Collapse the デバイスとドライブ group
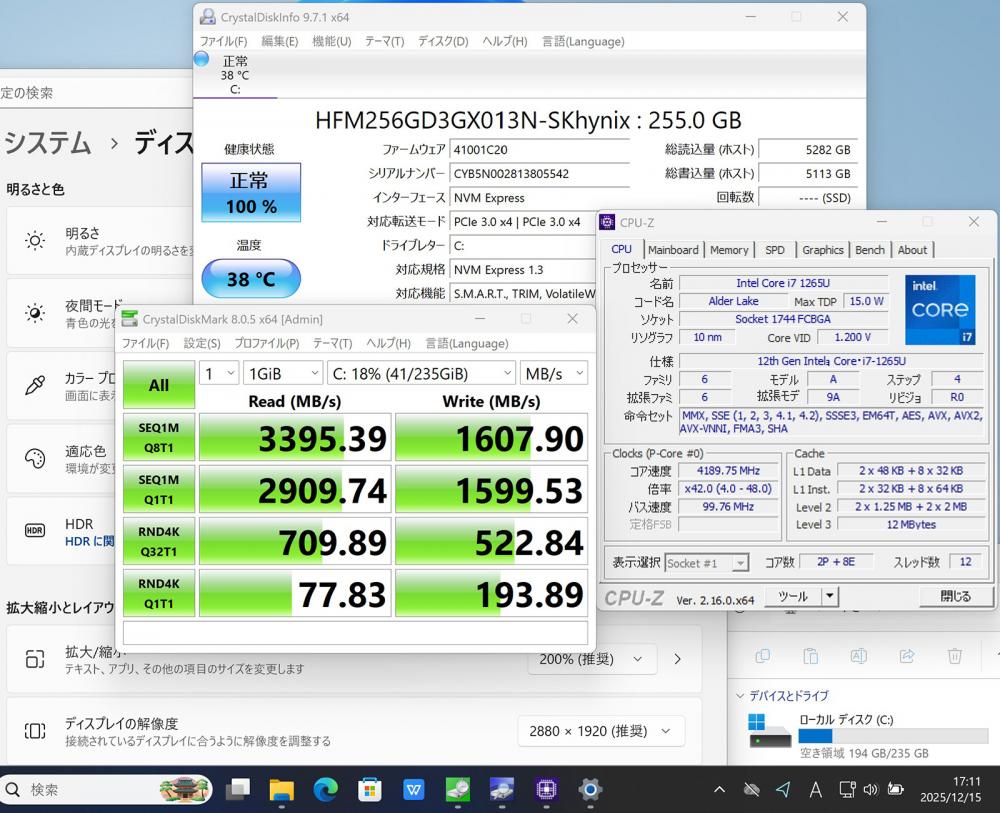The width and height of the screenshot is (1000, 813). point(740,696)
